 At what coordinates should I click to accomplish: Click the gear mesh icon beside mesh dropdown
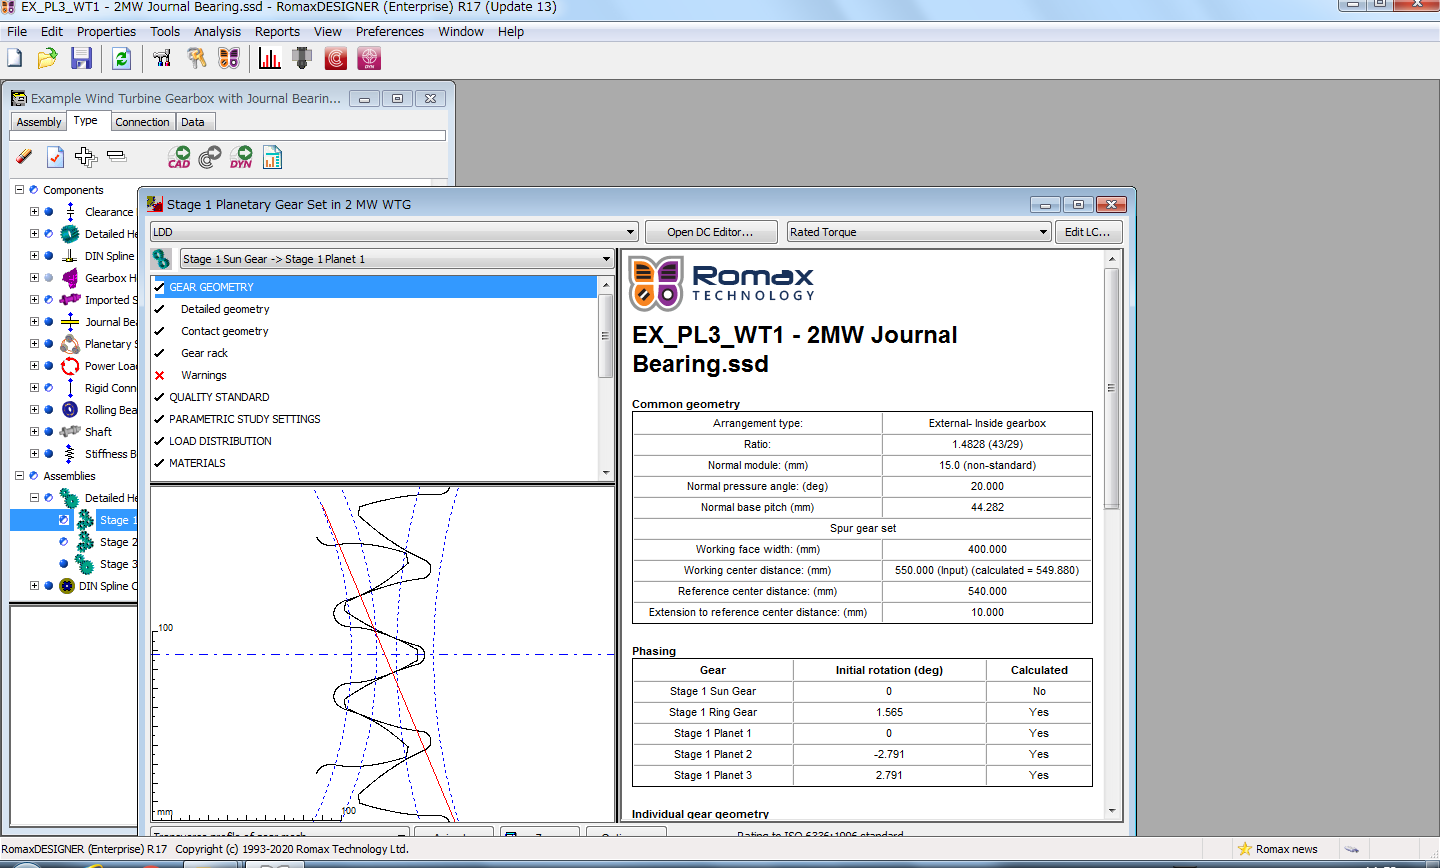click(161, 259)
